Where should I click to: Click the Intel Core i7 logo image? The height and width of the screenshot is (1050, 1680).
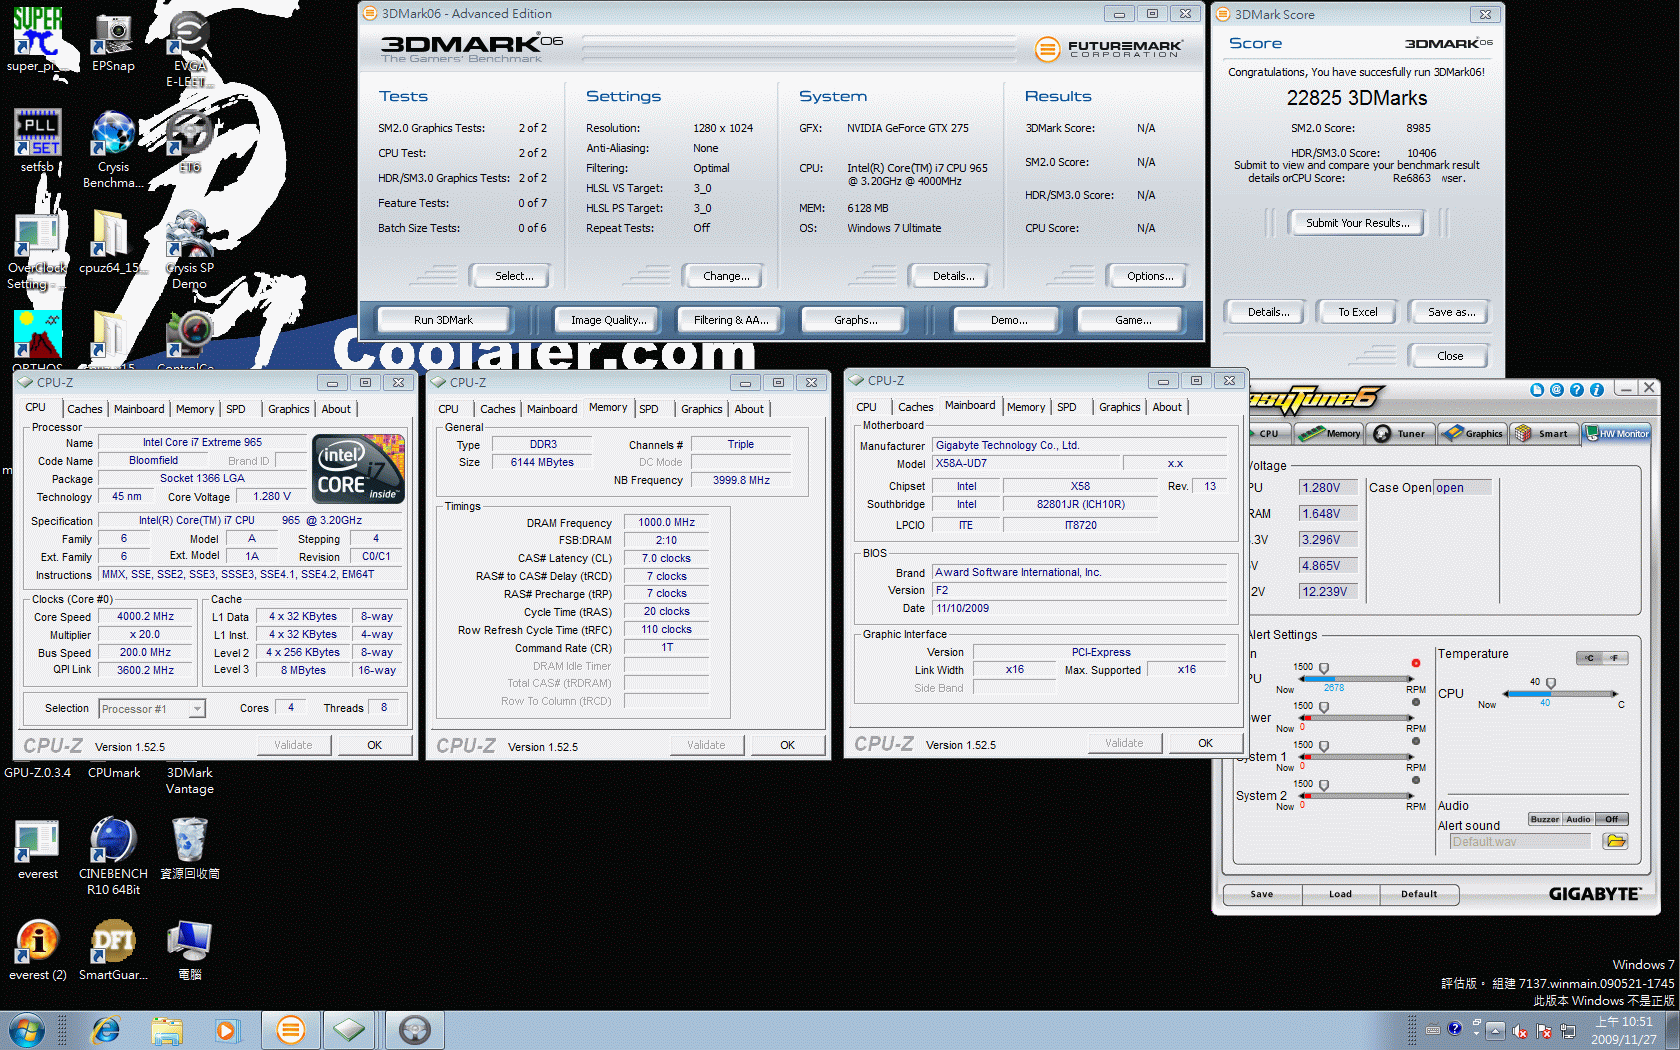tap(358, 469)
